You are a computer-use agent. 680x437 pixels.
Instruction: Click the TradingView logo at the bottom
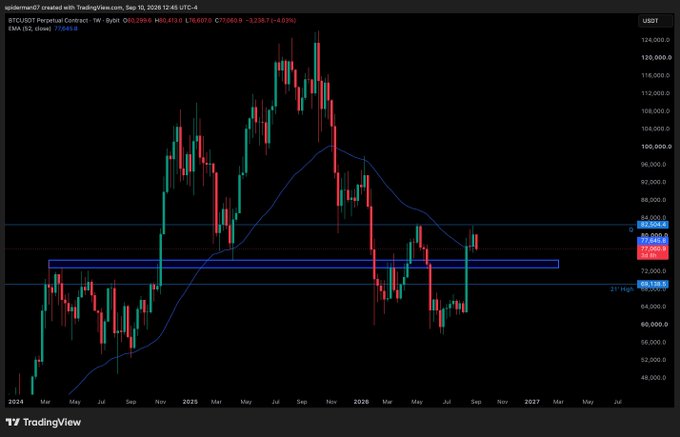coord(43,422)
